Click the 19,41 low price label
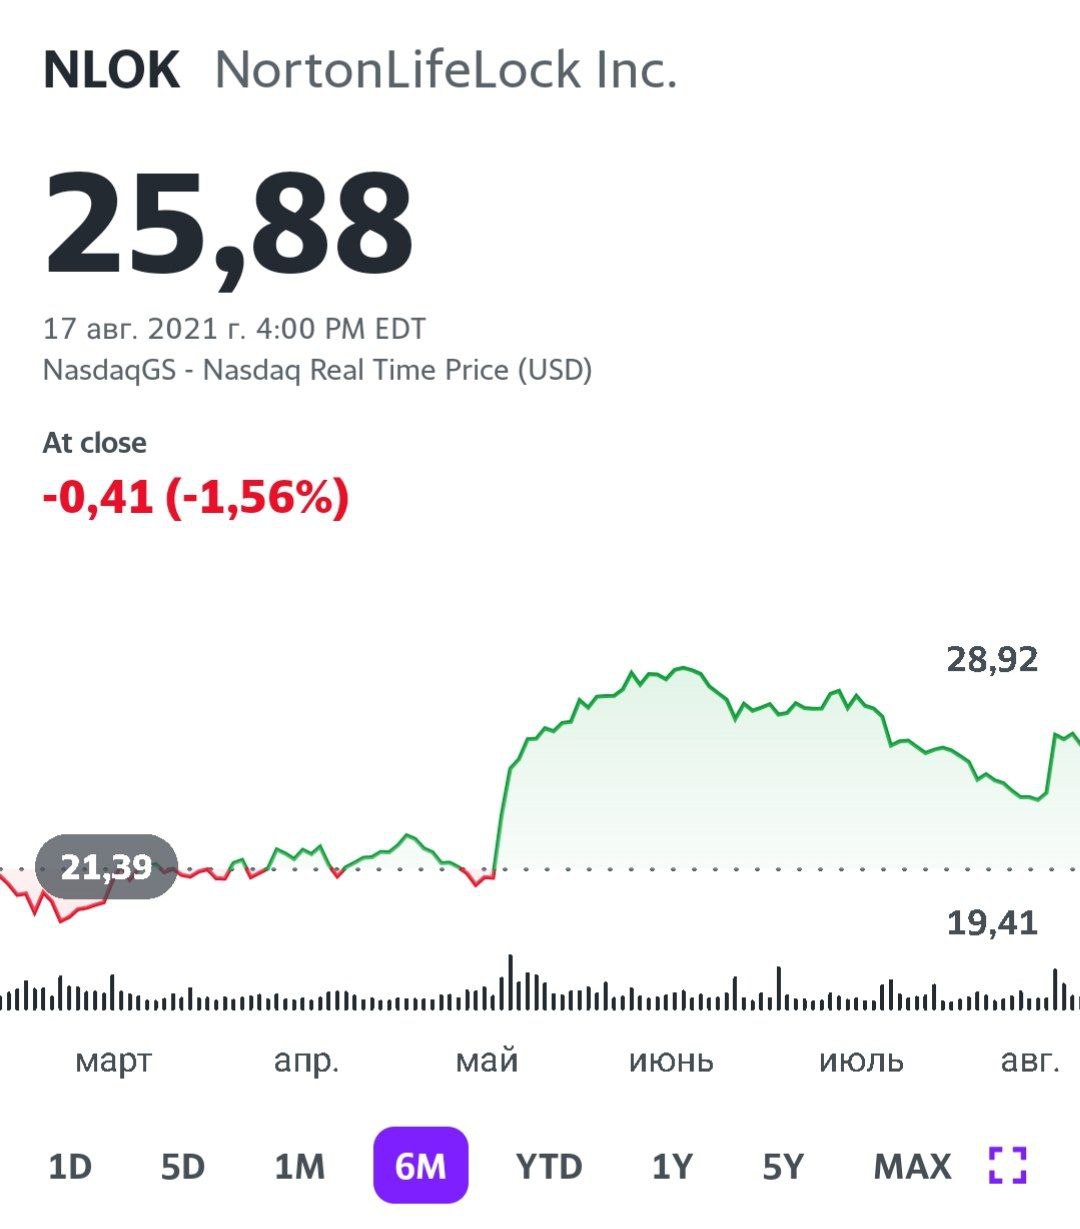Screen dimensions: 1080x1229 click(992, 922)
